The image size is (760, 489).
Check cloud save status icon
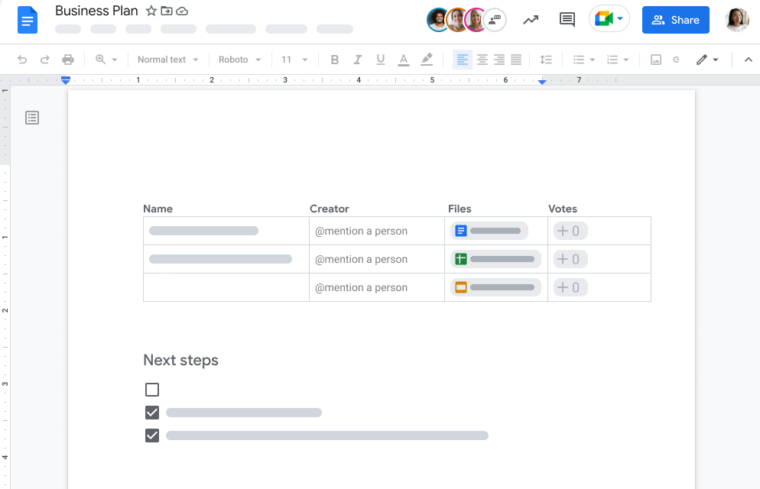[182, 11]
